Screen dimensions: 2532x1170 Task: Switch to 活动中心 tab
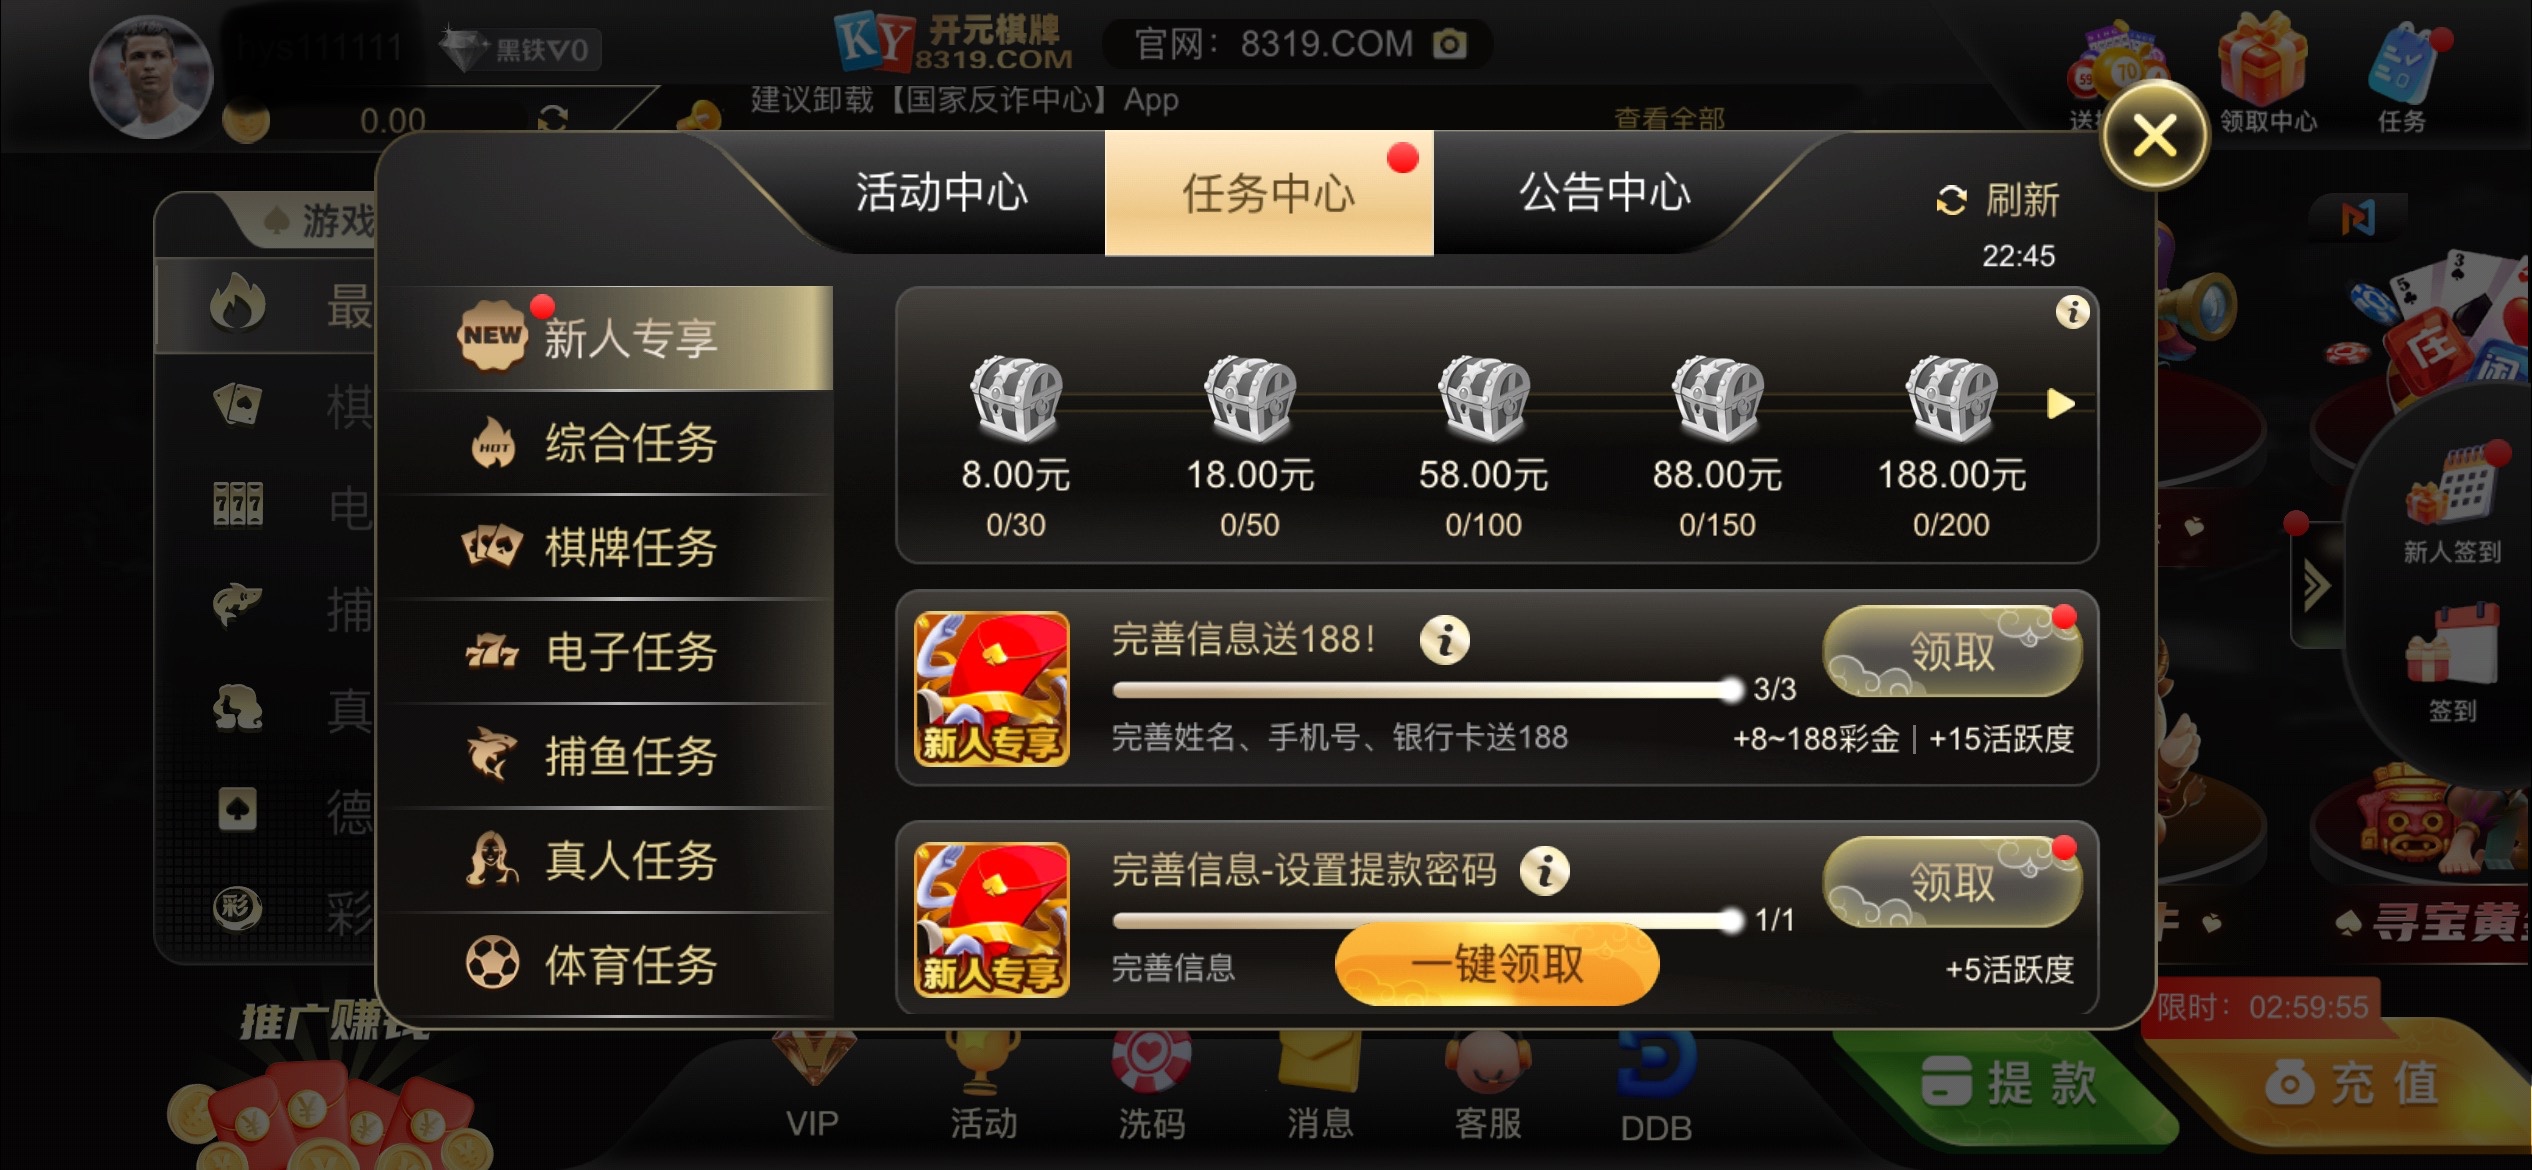click(941, 192)
